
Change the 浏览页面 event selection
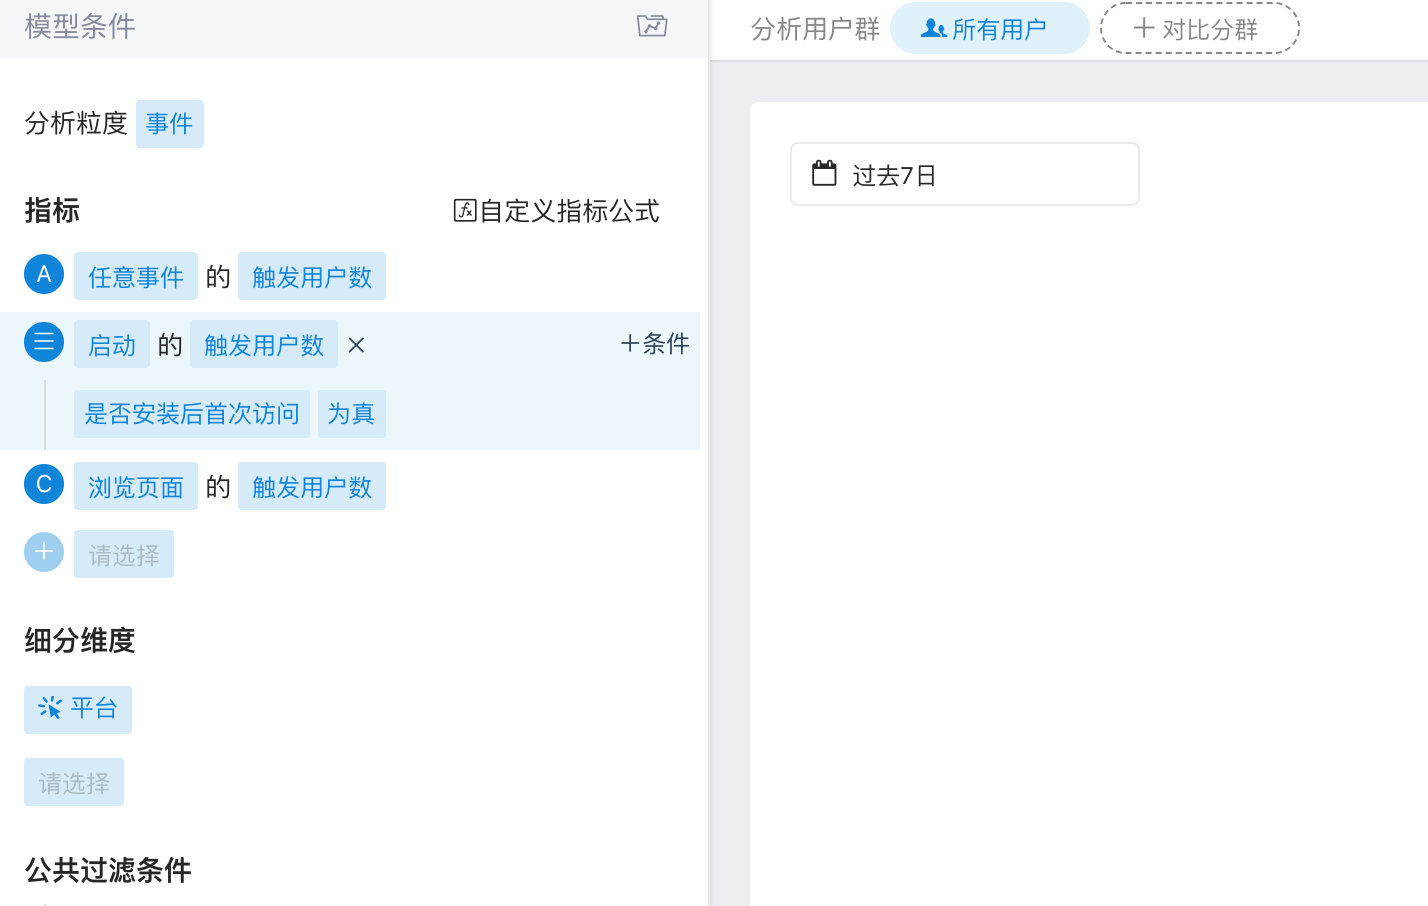(x=135, y=487)
